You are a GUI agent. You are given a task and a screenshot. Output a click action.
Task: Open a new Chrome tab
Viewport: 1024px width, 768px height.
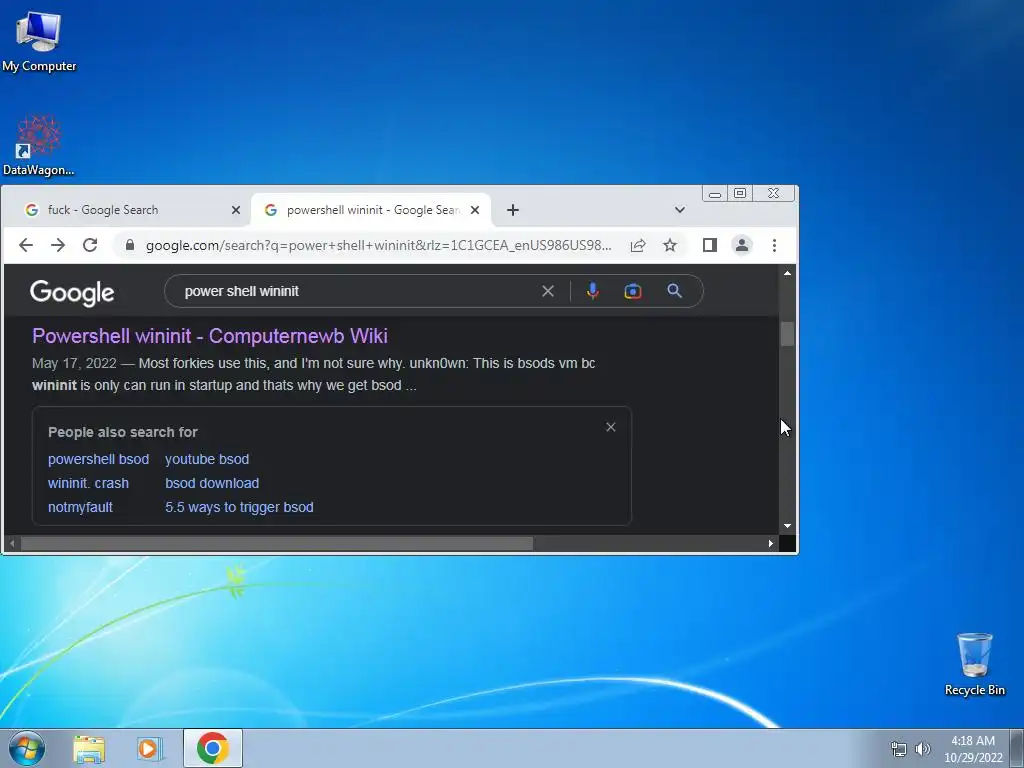tap(513, 210)
